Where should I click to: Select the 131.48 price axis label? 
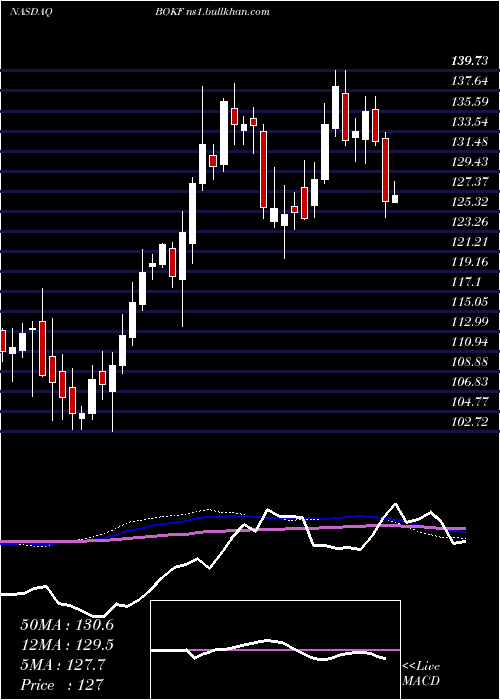[469, 142]
